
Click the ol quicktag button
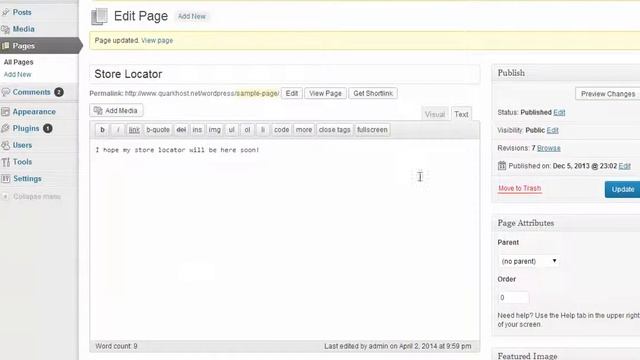tap(247, 130)
